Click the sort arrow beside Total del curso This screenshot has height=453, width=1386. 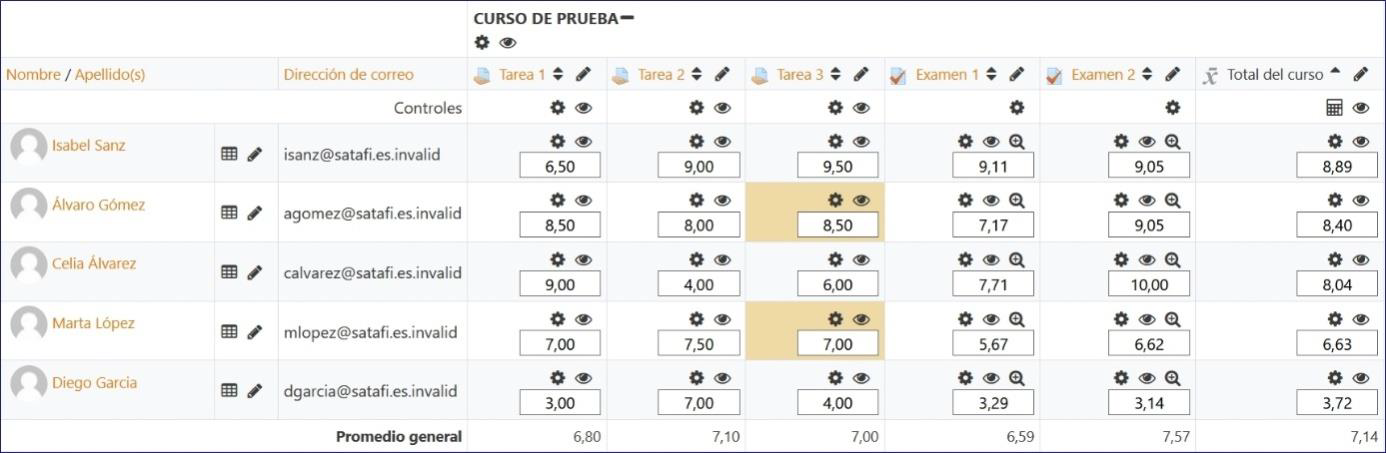1334,74
